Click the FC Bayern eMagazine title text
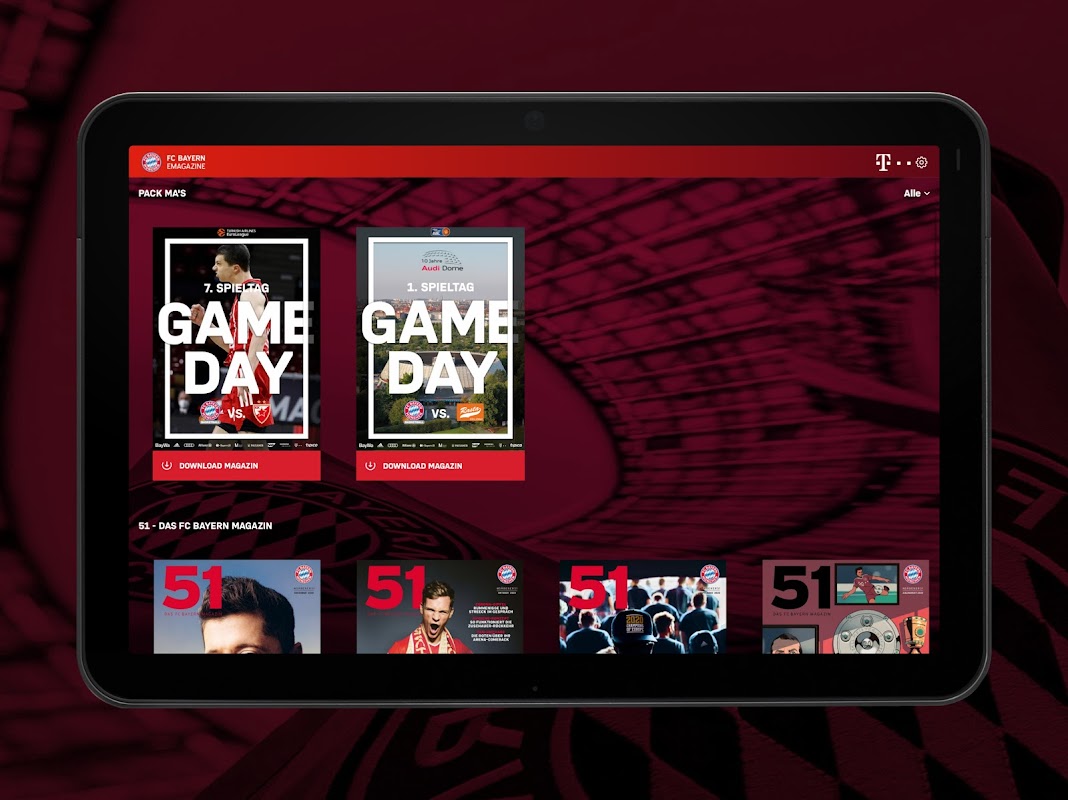This screenshot has width=1068, height=800. pyautogui.click(x=186, y=162)
